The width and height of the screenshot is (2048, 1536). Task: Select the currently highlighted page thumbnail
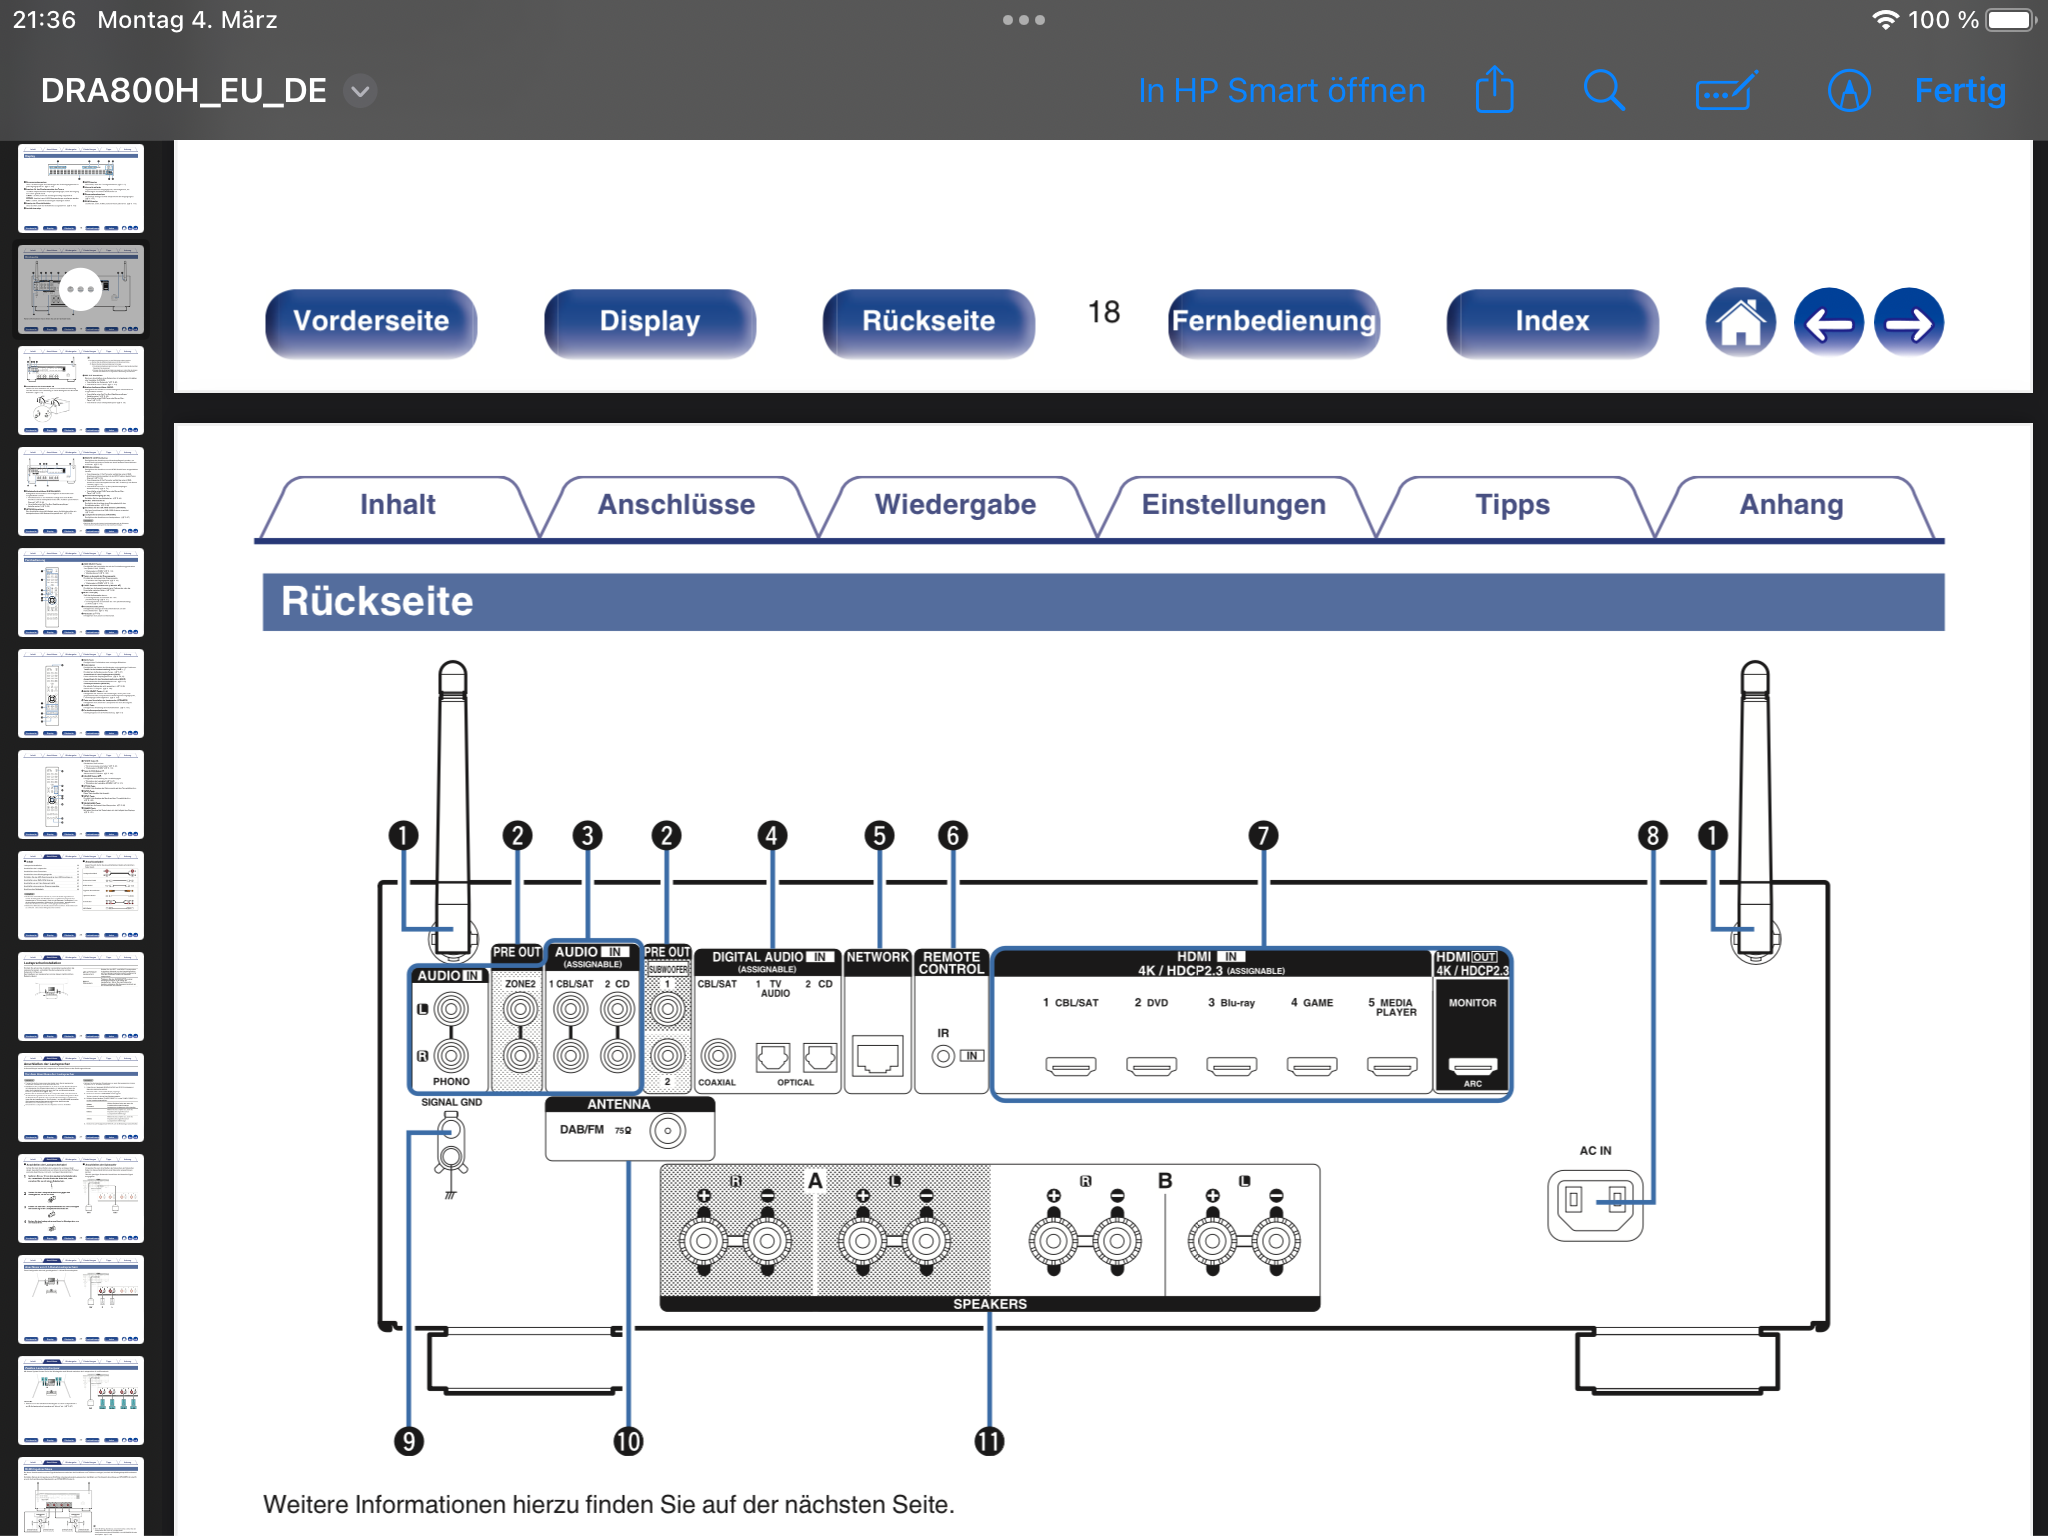pyautogui.click(x=81, y=290)
